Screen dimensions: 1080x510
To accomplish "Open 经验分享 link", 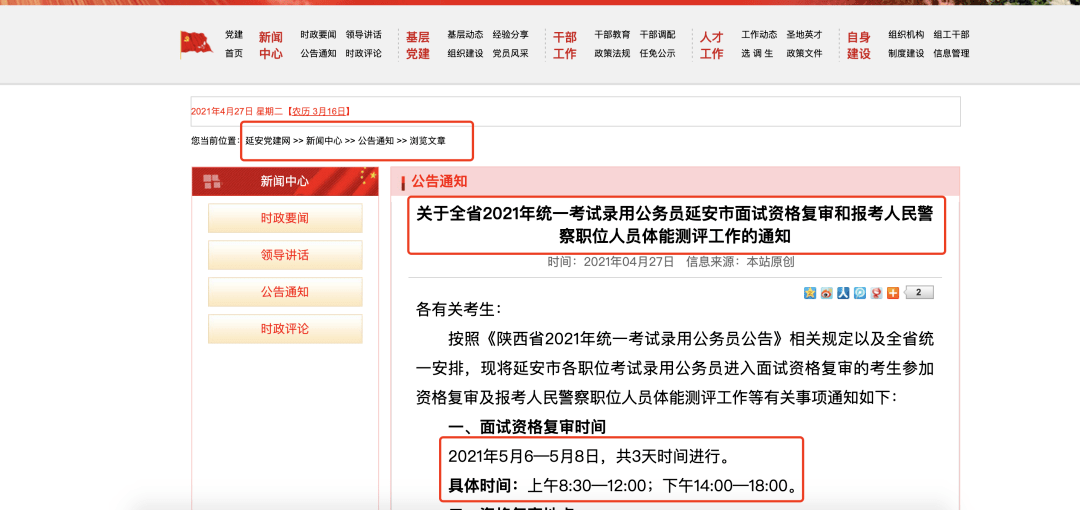I will pyautogui.click(x=510, y=34).
